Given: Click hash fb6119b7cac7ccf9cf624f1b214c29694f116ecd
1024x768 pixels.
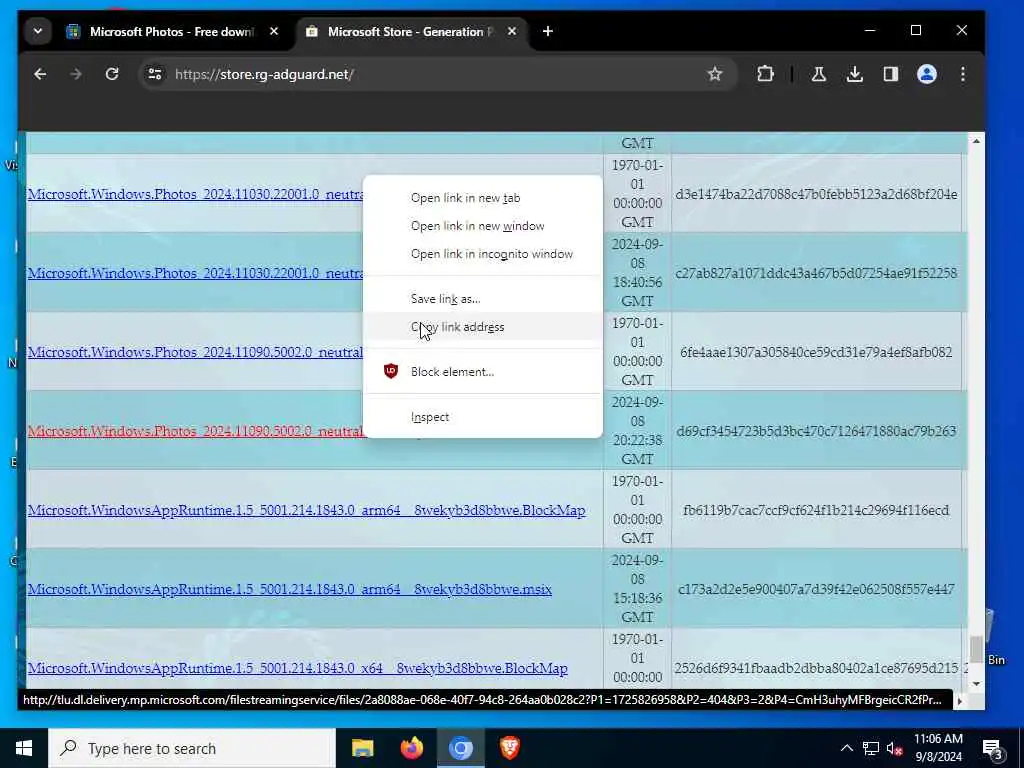Looking at the screenshot, I should pyautogui.click(x=816, y=510).
